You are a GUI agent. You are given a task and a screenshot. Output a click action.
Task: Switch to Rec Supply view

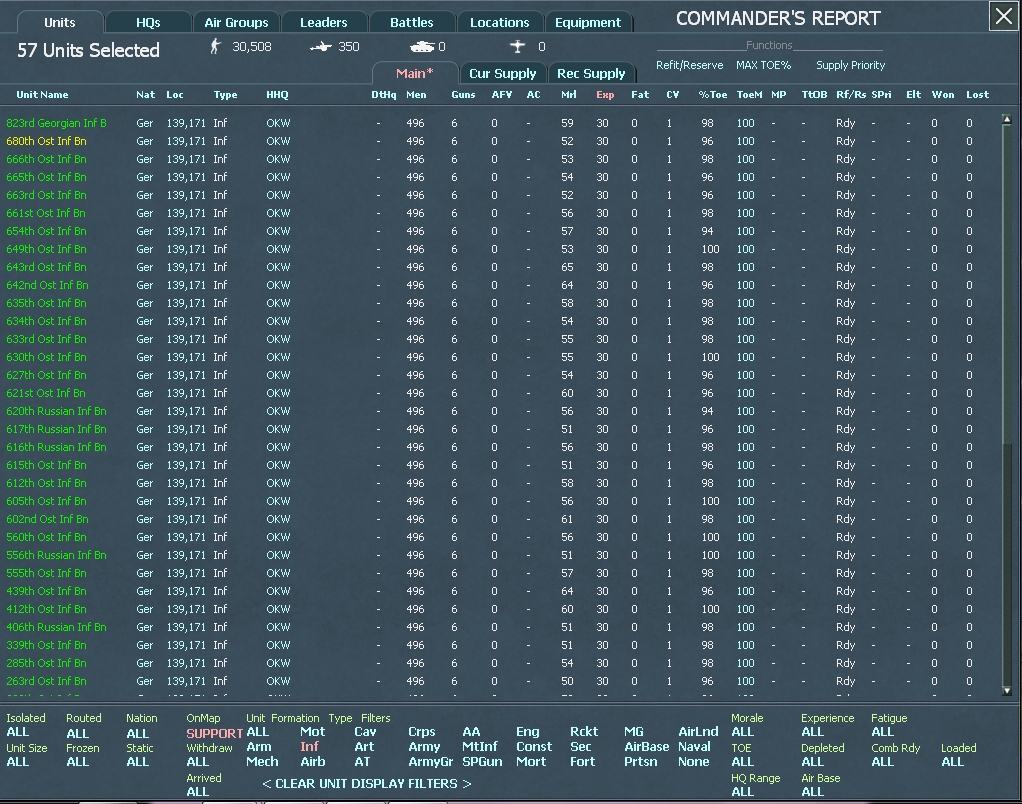591,74
